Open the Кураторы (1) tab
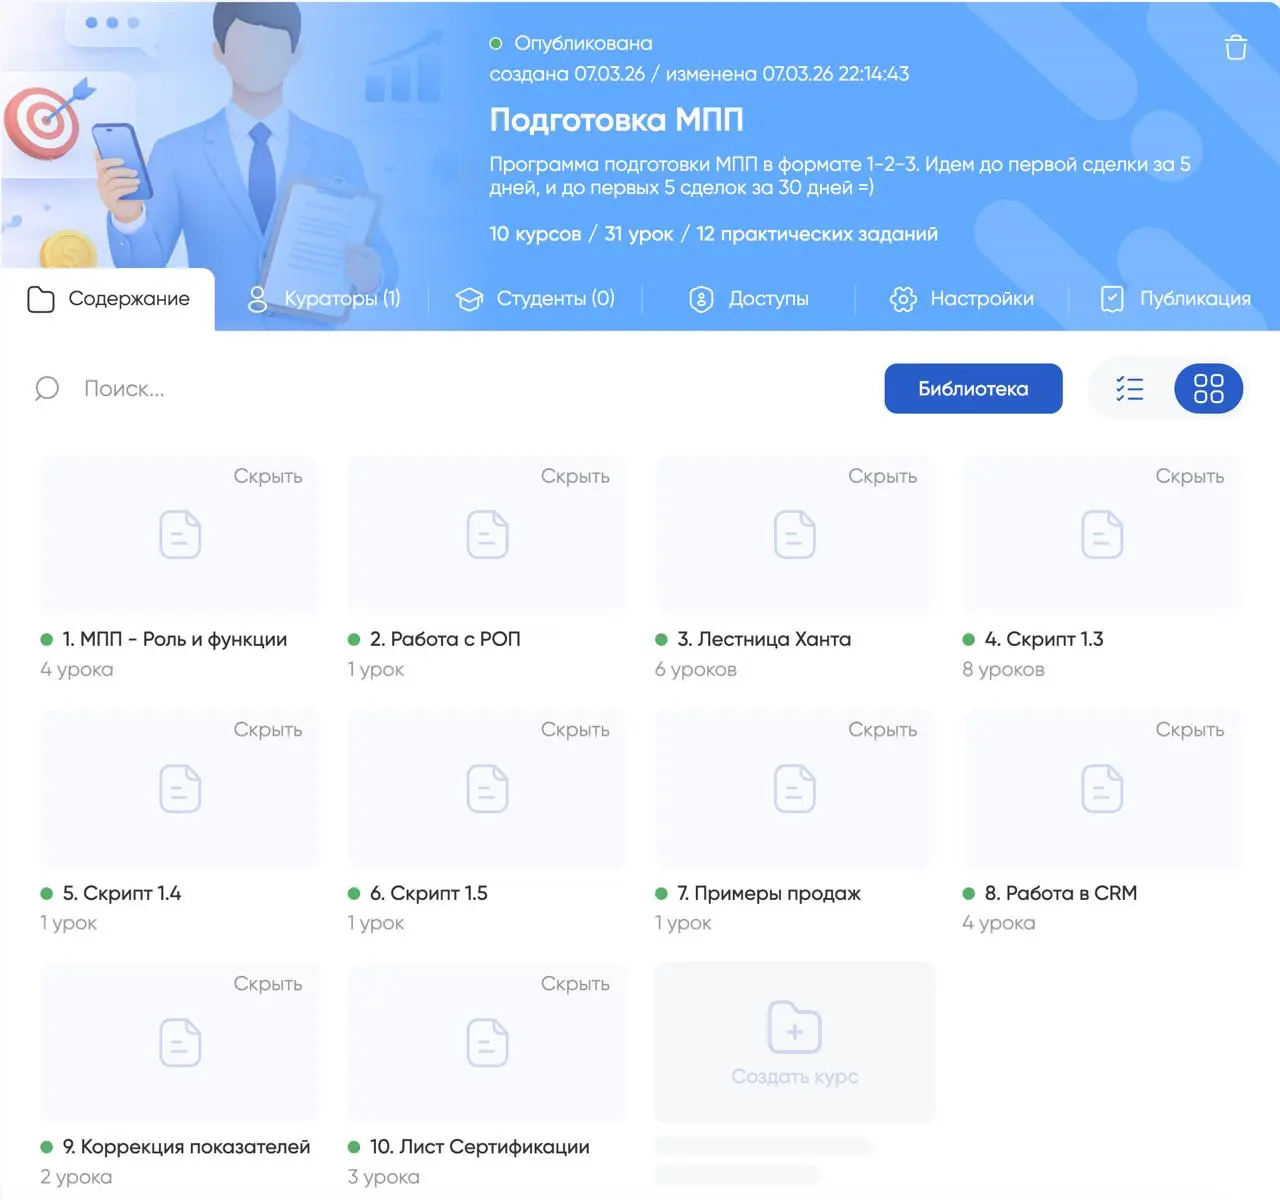1280x1200 pixels. point(324,298)
